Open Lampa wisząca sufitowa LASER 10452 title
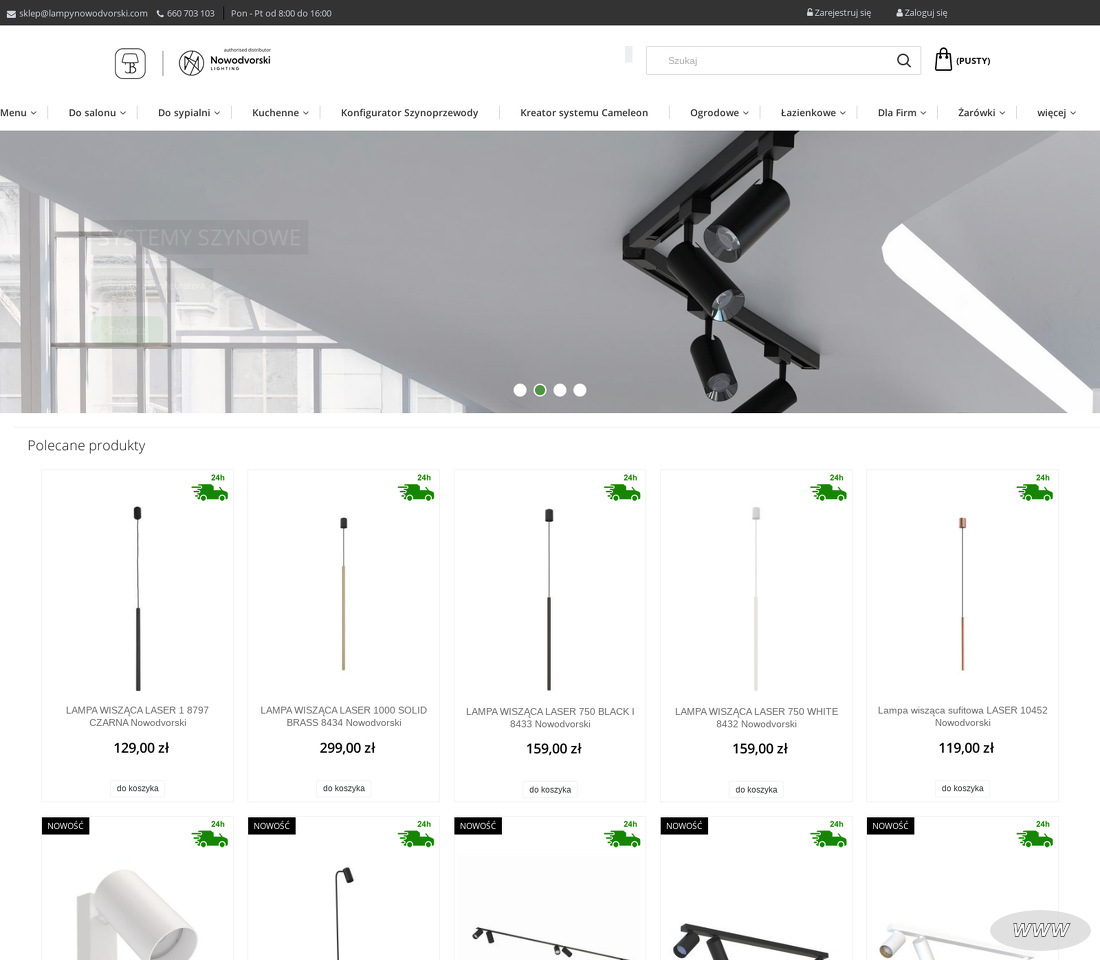The width and height of the screenshot is (1100, 960). (x=962, y=716)
